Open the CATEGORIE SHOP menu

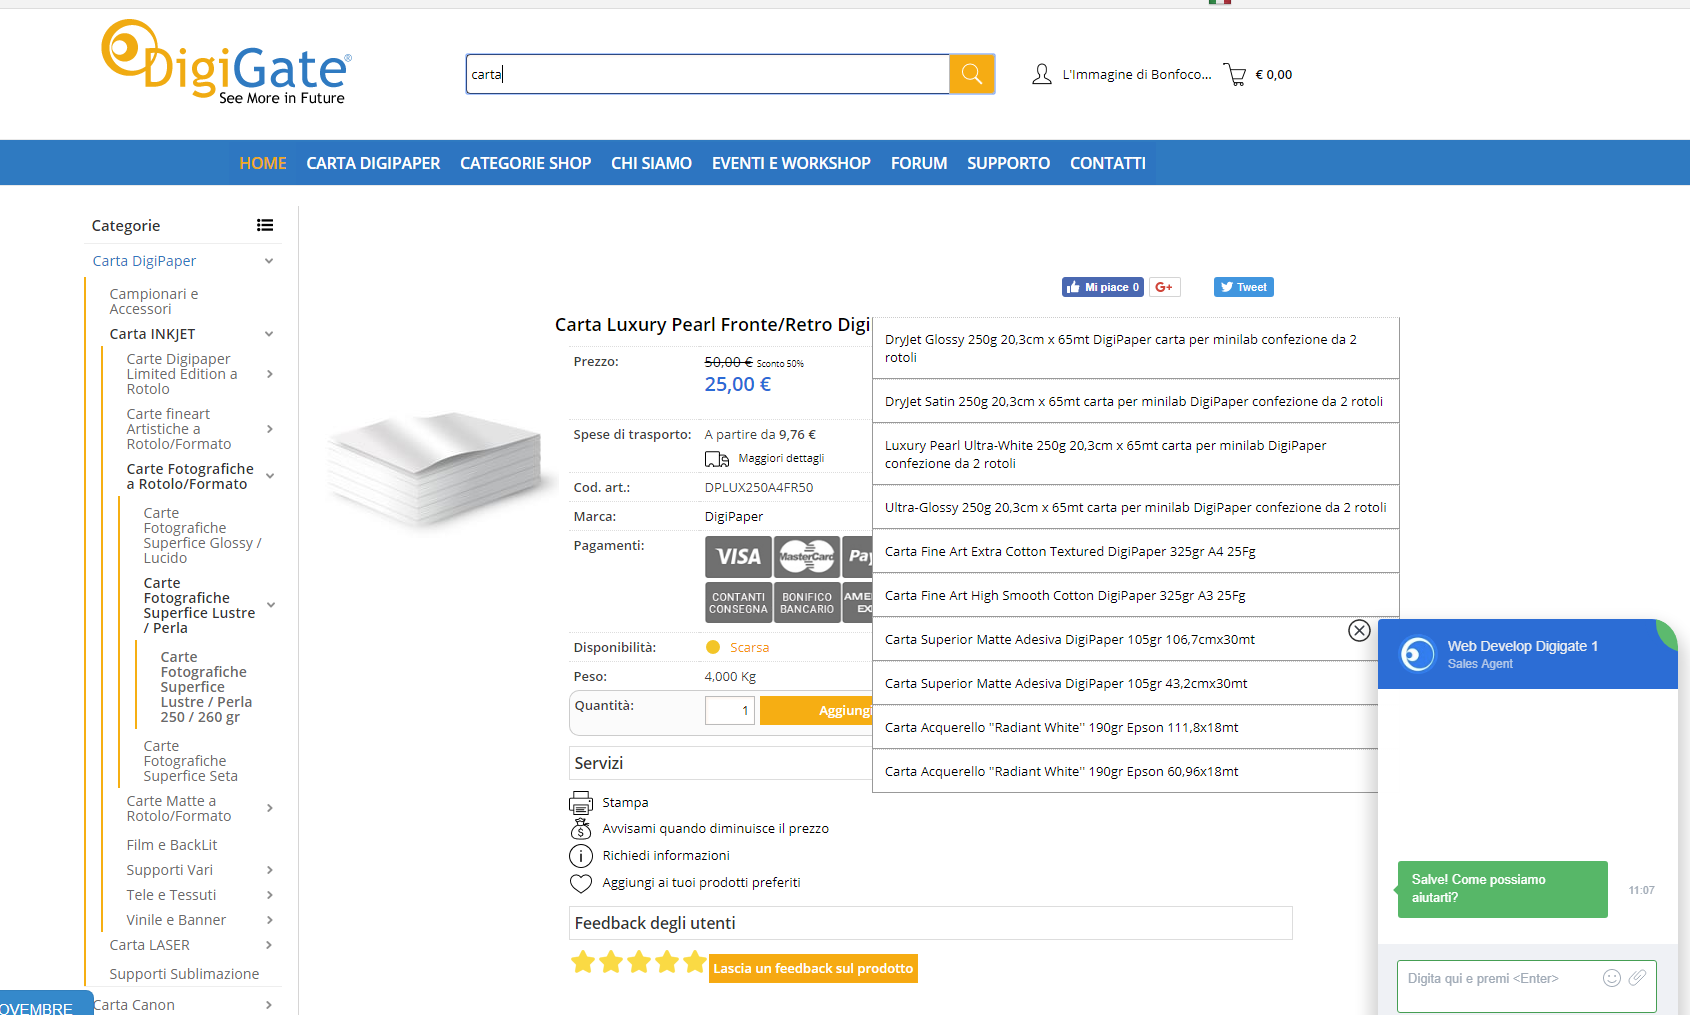pos(525,163)
